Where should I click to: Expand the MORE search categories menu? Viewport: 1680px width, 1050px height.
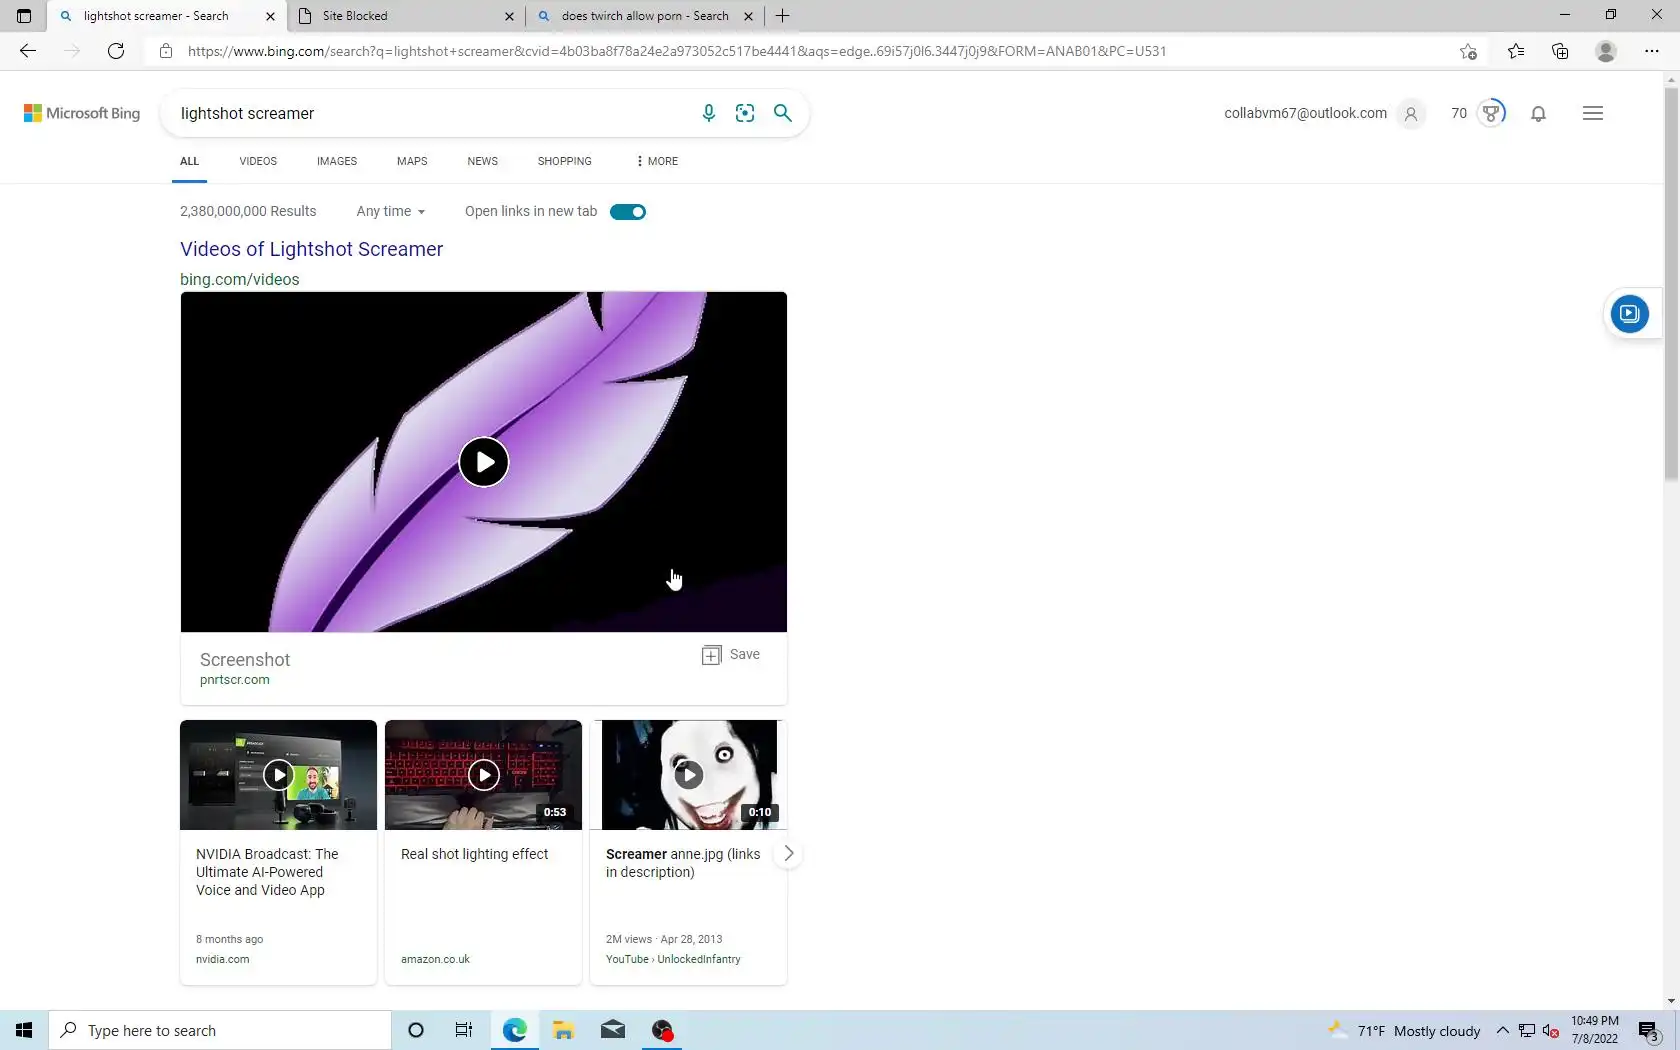click(x=657, y=161)
